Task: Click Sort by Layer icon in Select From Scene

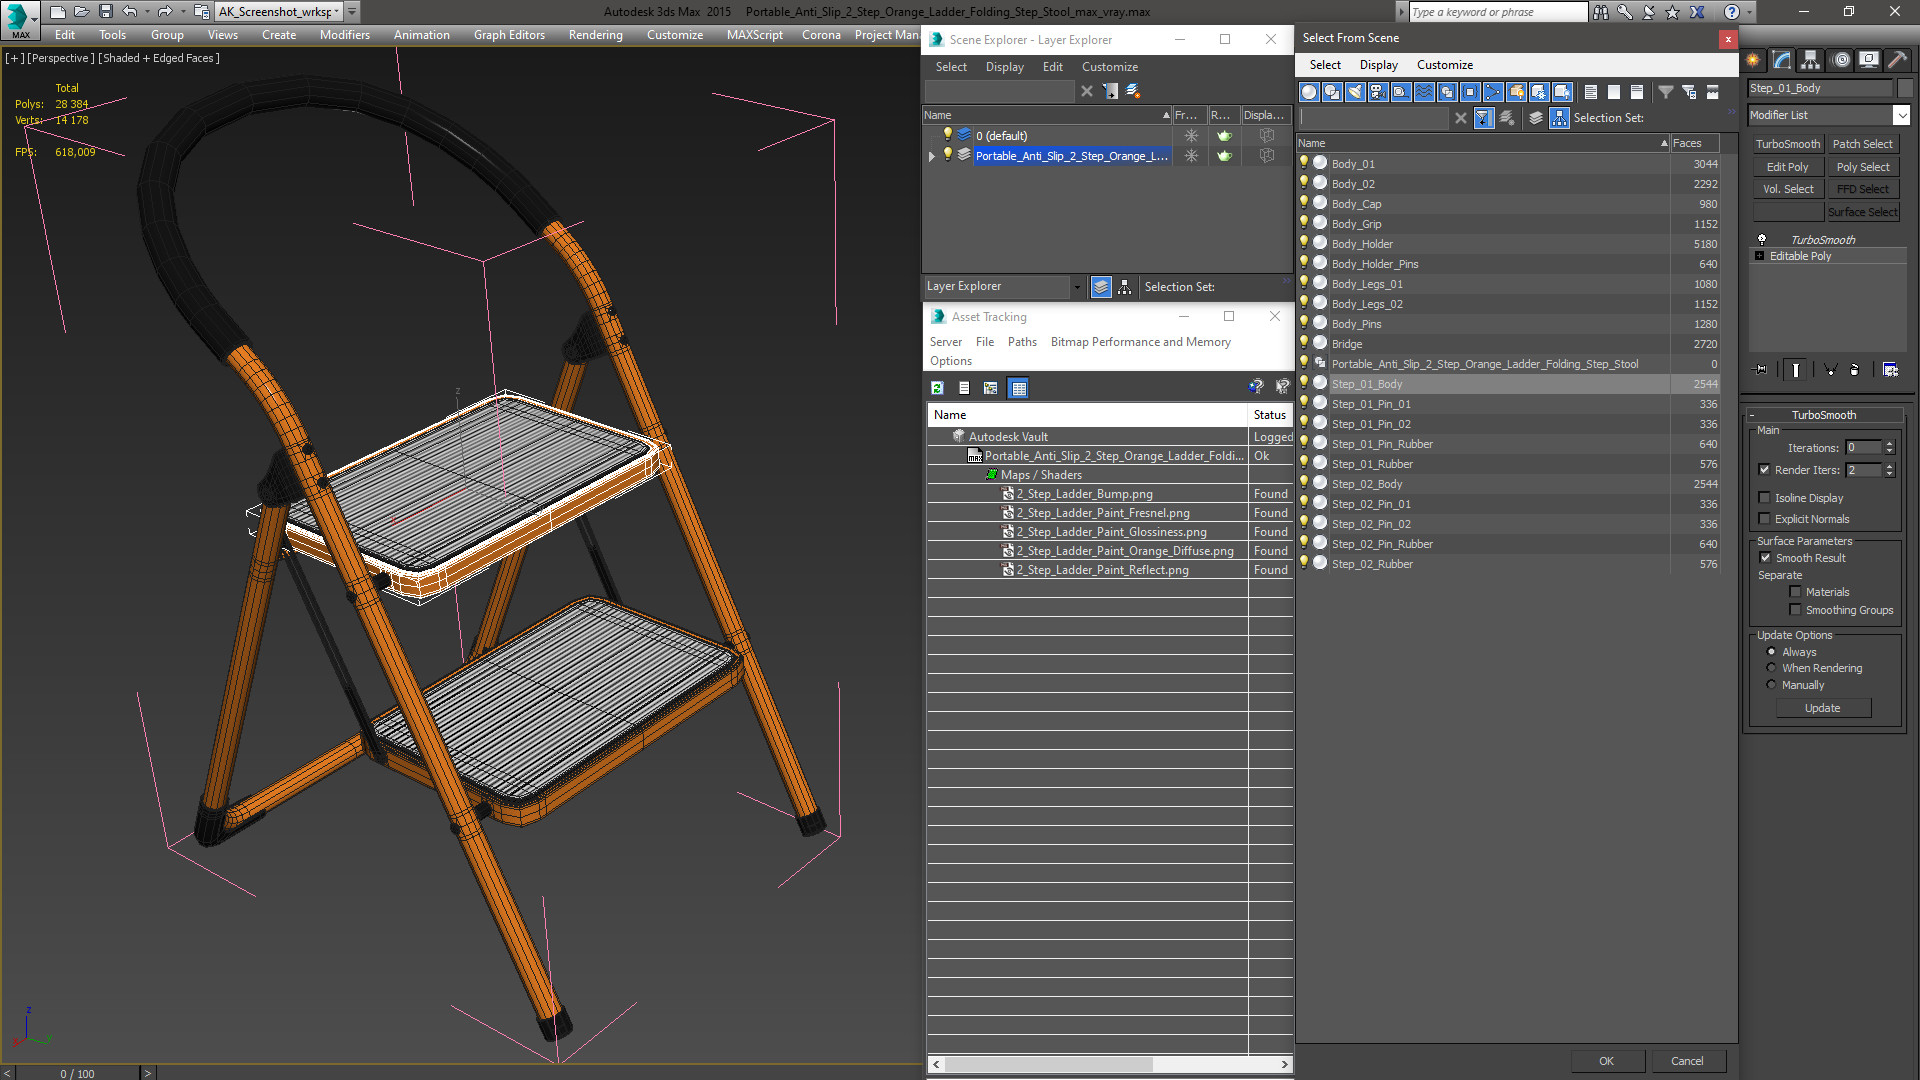Action: [x=1536, y=118]
